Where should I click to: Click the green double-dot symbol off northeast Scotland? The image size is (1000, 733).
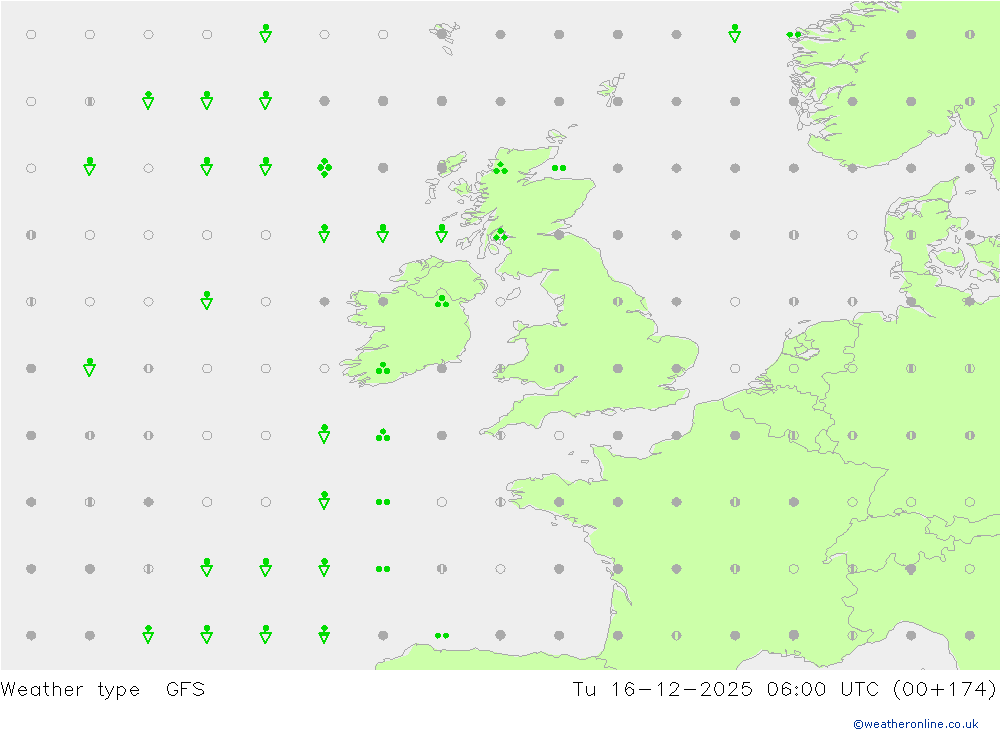point(559,168)
